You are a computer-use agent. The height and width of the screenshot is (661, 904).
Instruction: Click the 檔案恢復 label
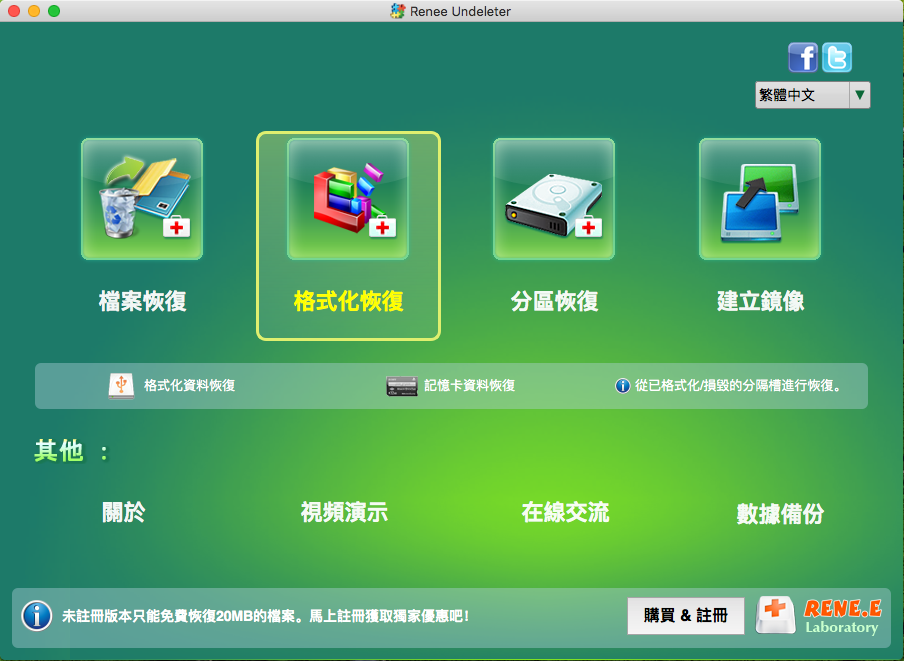coord(142,301)
